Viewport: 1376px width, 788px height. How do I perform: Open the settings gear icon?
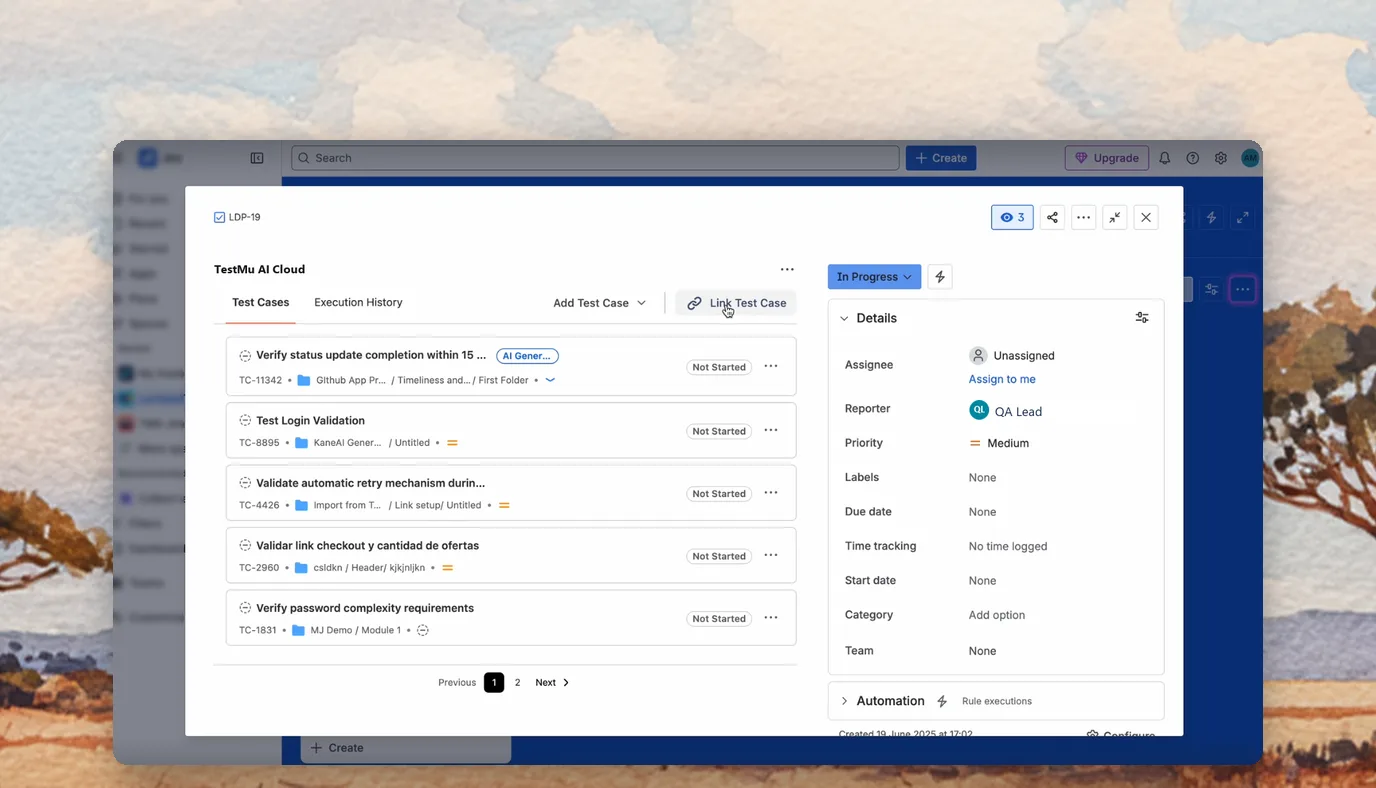coord(1221,158)
